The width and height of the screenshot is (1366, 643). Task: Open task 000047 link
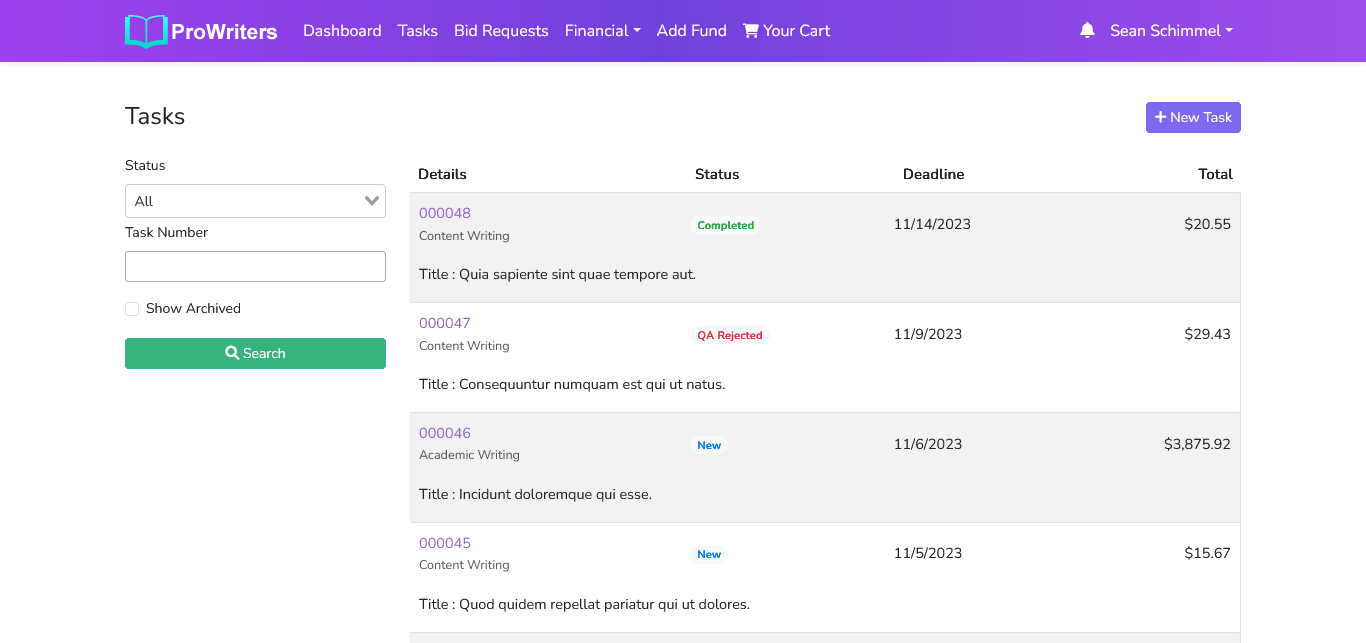[444, 323]
